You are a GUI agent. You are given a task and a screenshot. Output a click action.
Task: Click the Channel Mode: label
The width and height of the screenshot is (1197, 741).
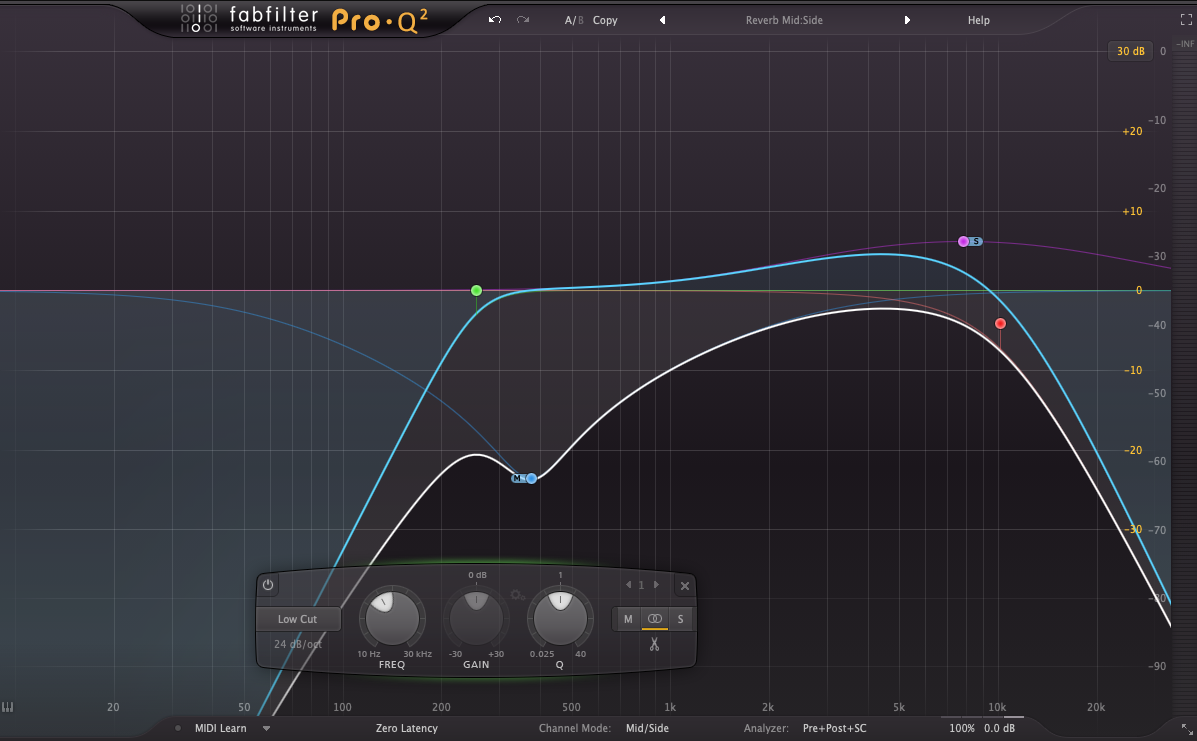click(575, 728)
